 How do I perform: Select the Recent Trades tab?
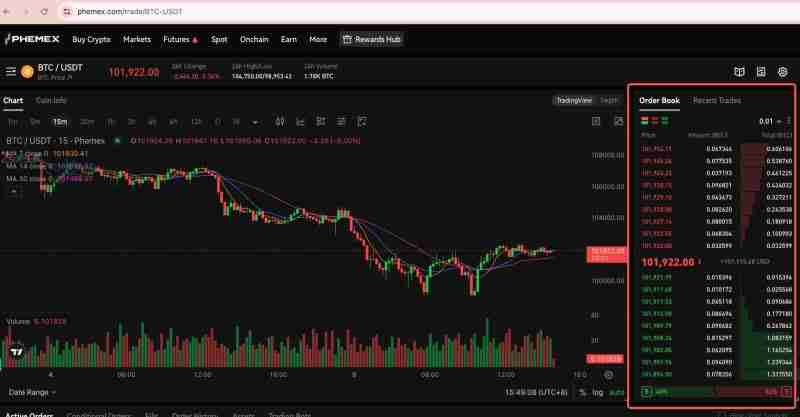(717, 101)
